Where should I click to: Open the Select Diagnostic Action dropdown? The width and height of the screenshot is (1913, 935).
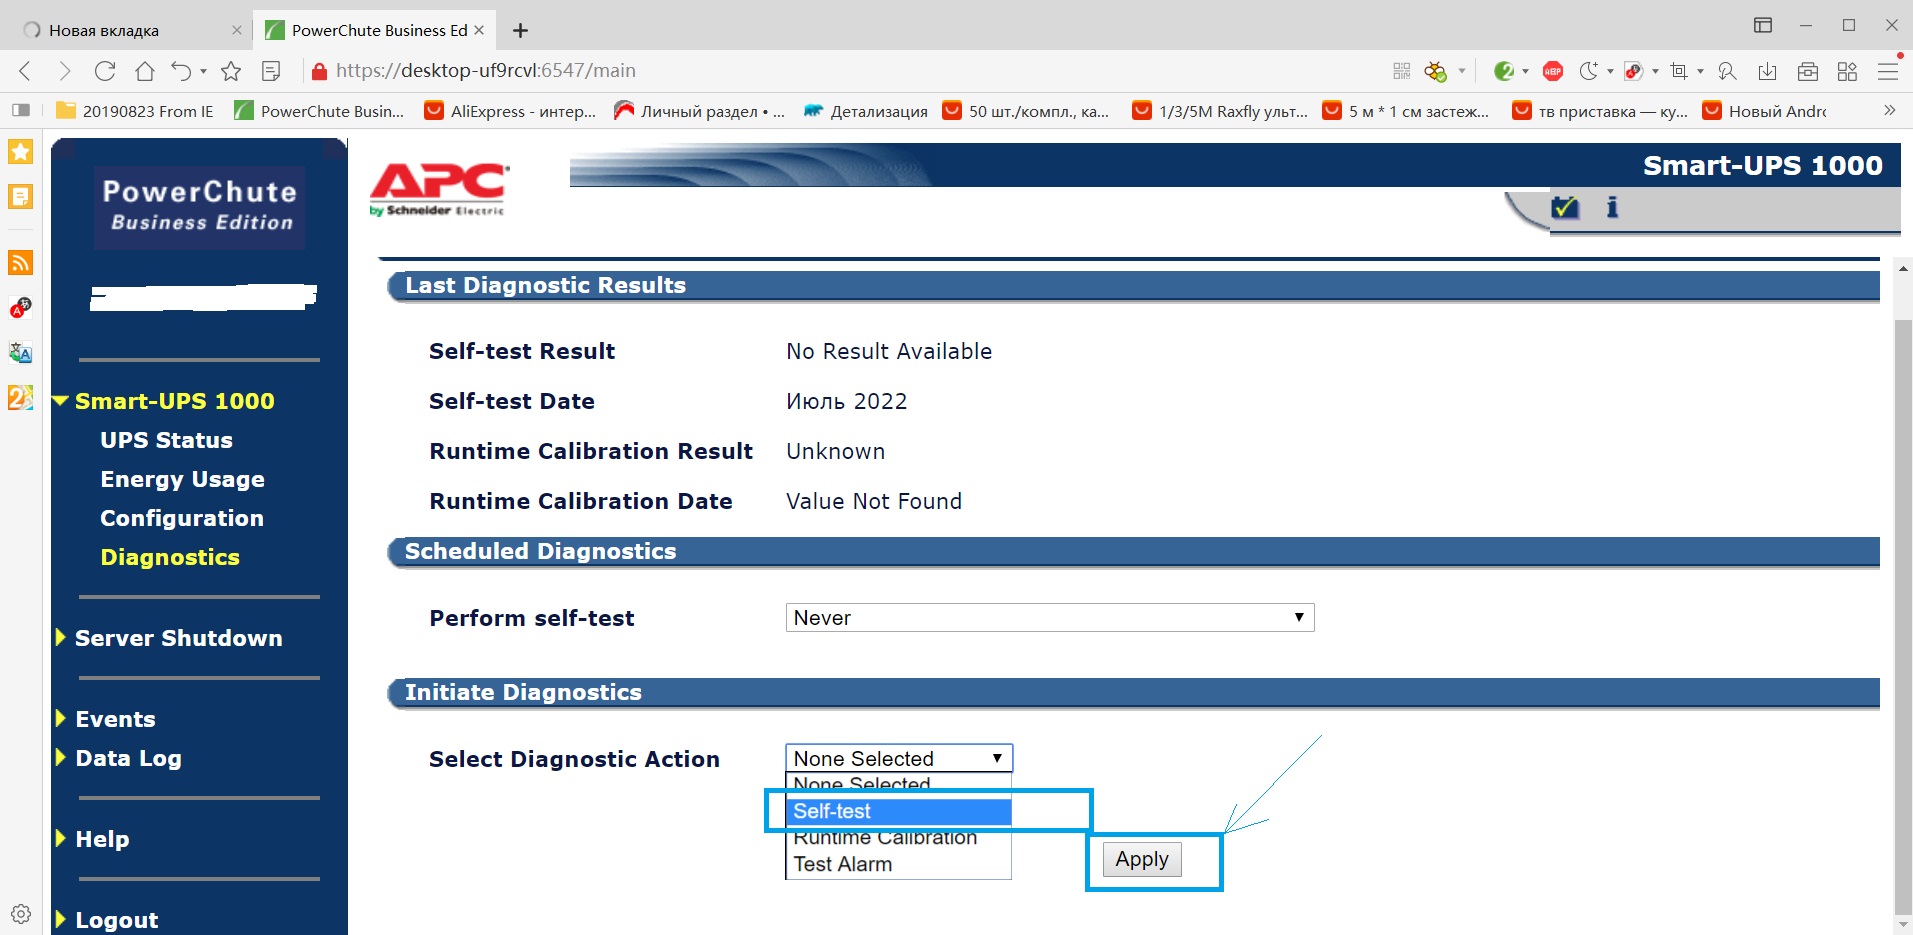(899, 758)
